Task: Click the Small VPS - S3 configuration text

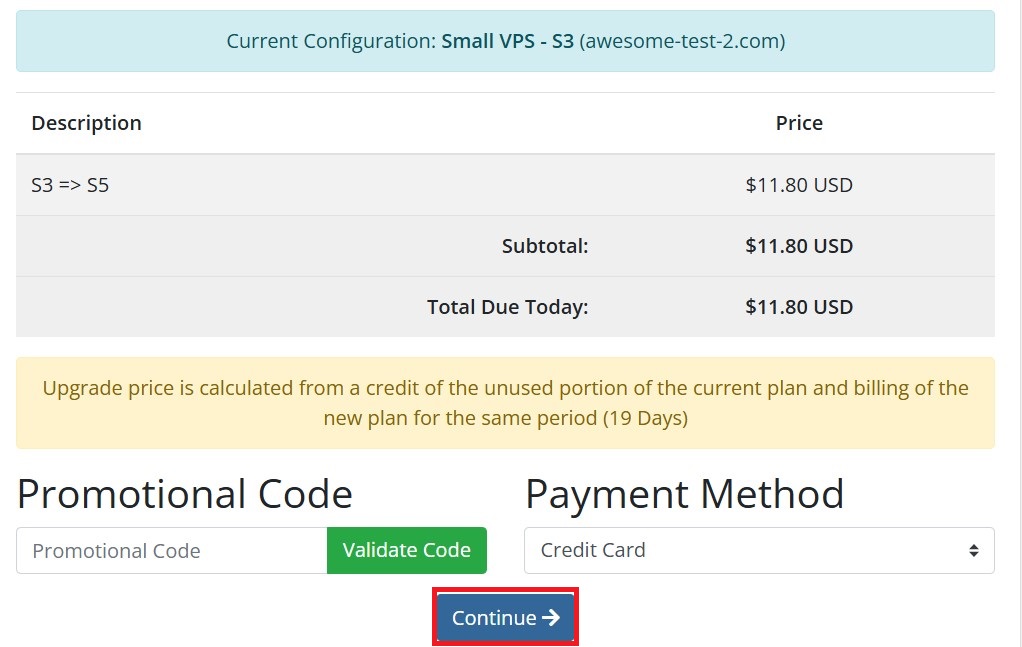Action: click(507, 41)
